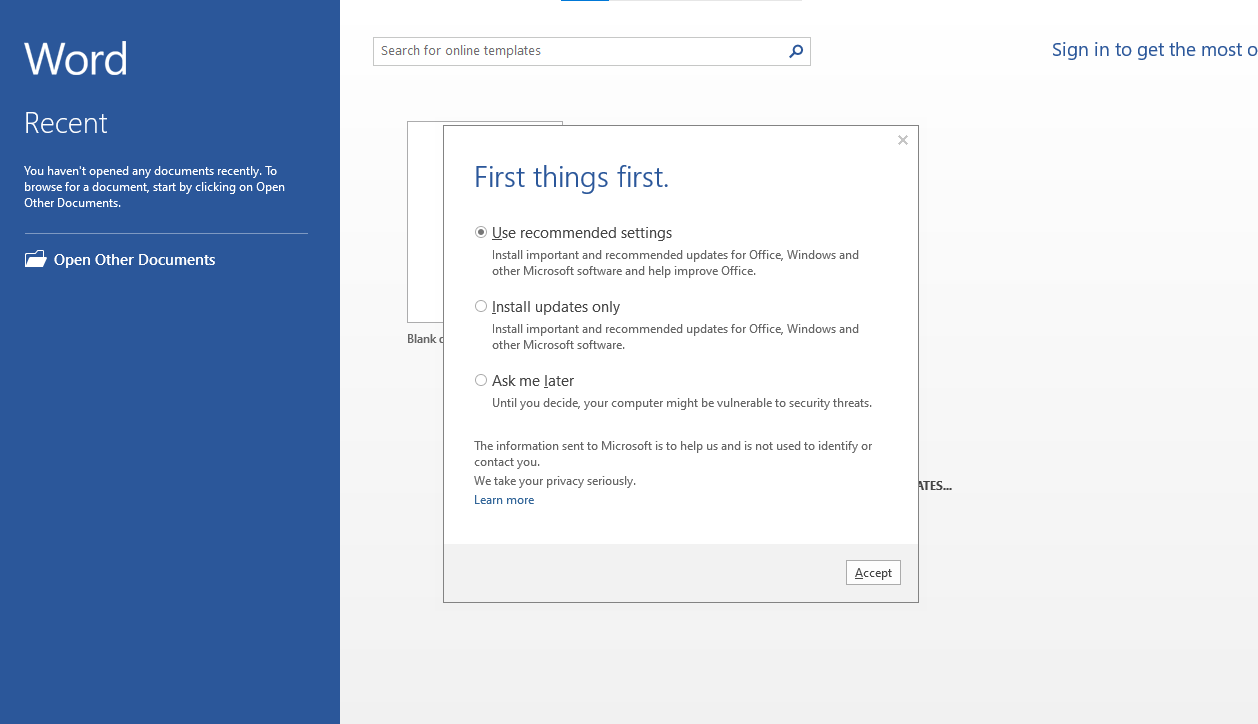
Task: Click text about vulnerable to security threats
Action: tap(682, 403)
